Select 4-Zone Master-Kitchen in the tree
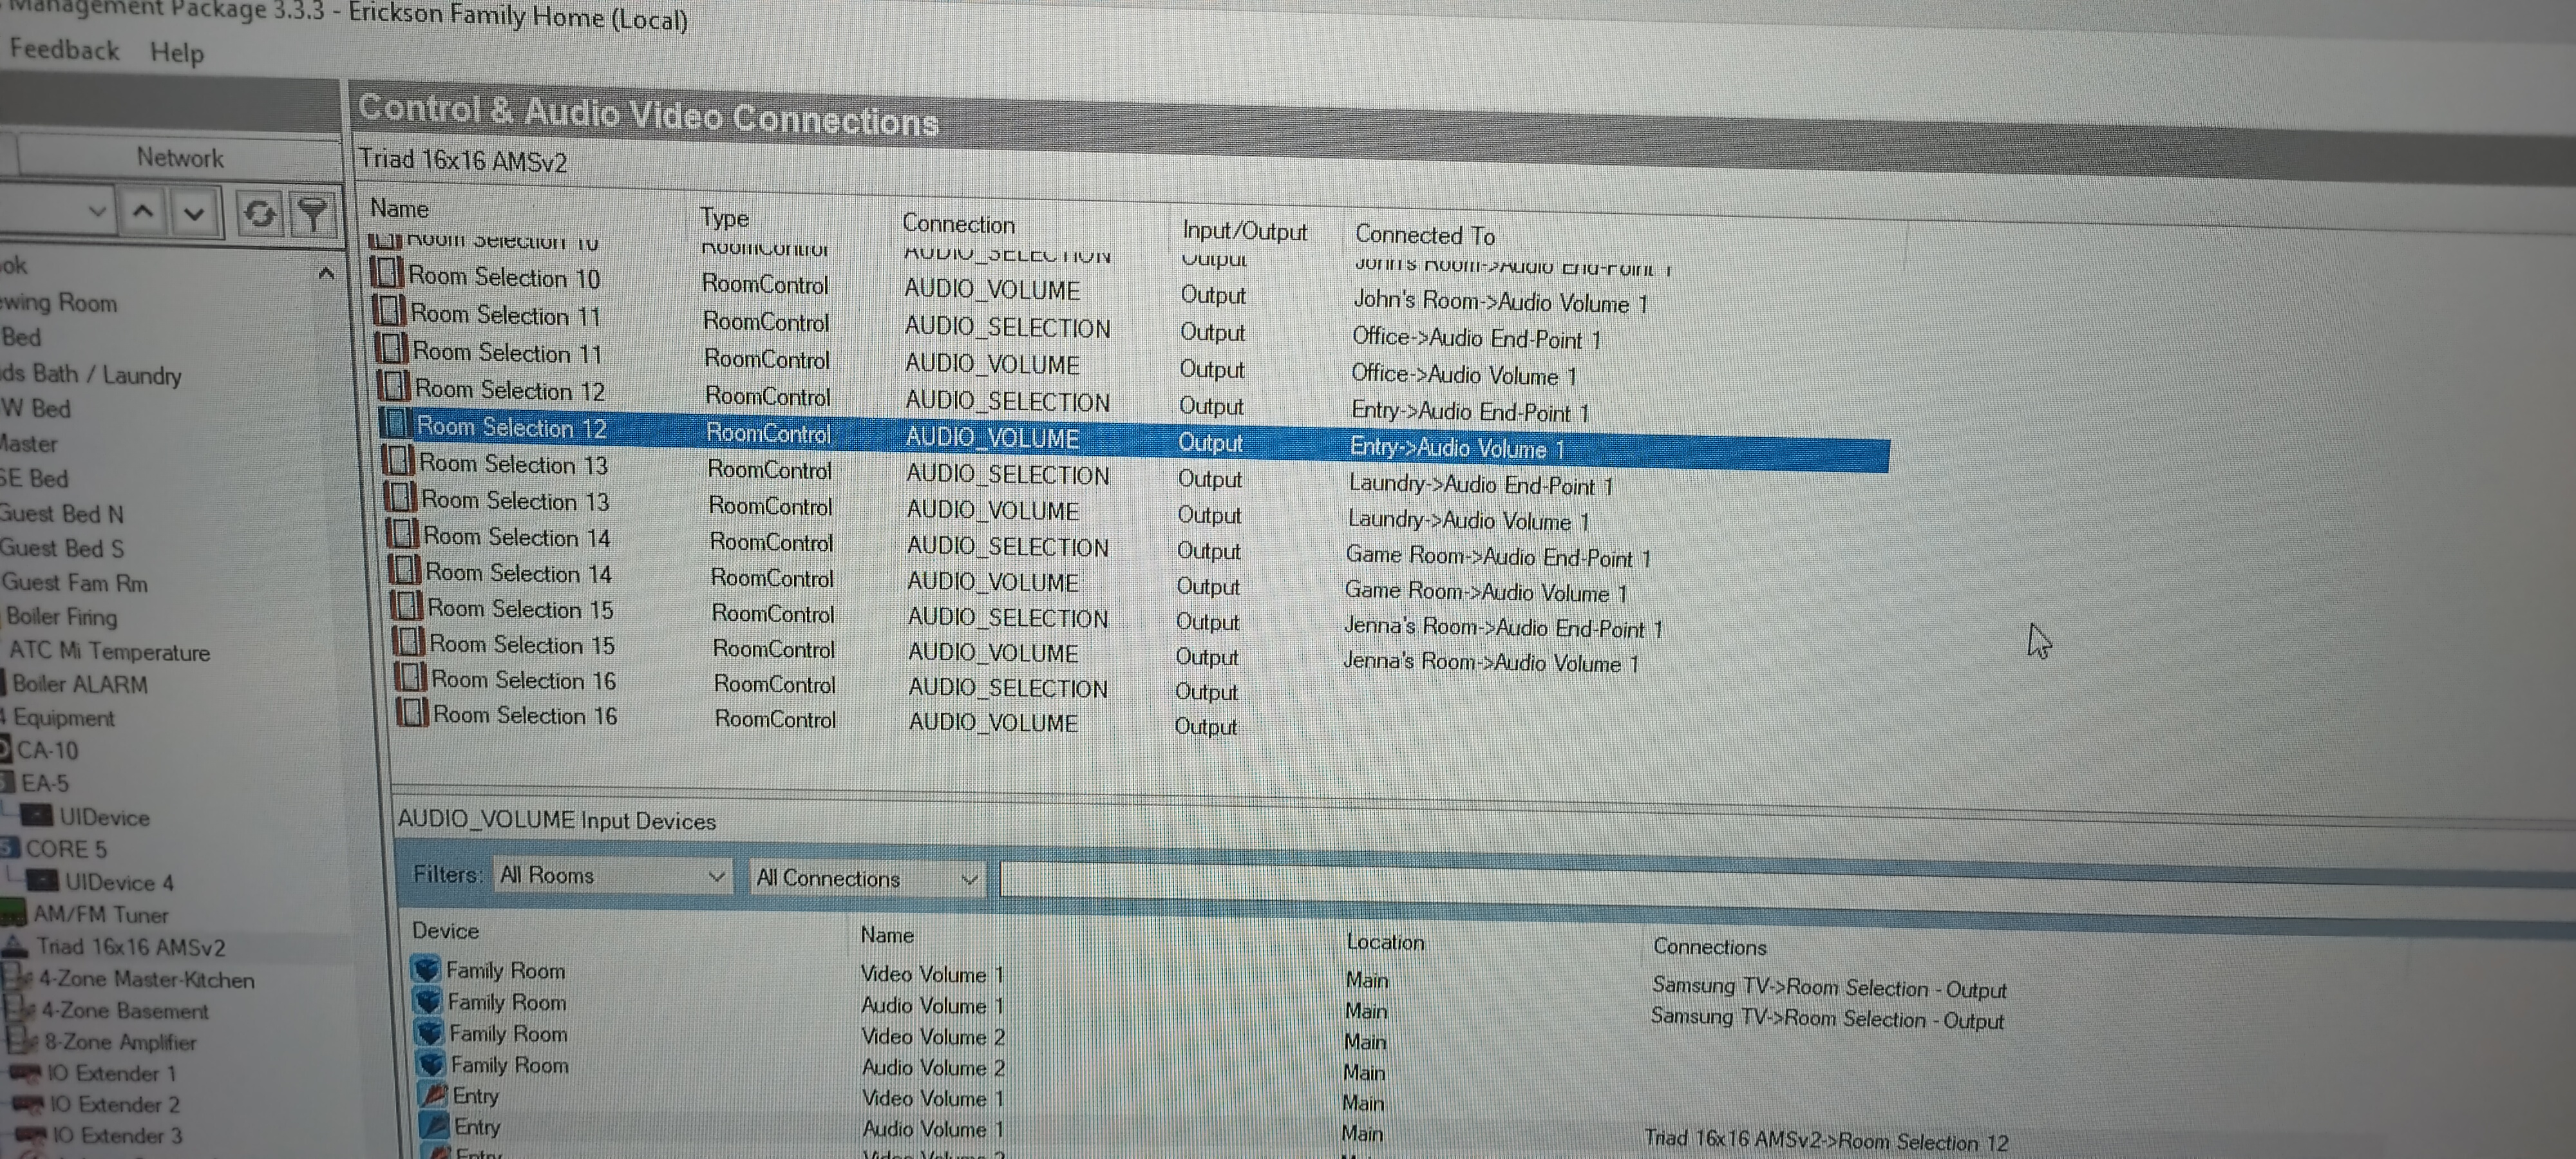 (x=146, y=979)
